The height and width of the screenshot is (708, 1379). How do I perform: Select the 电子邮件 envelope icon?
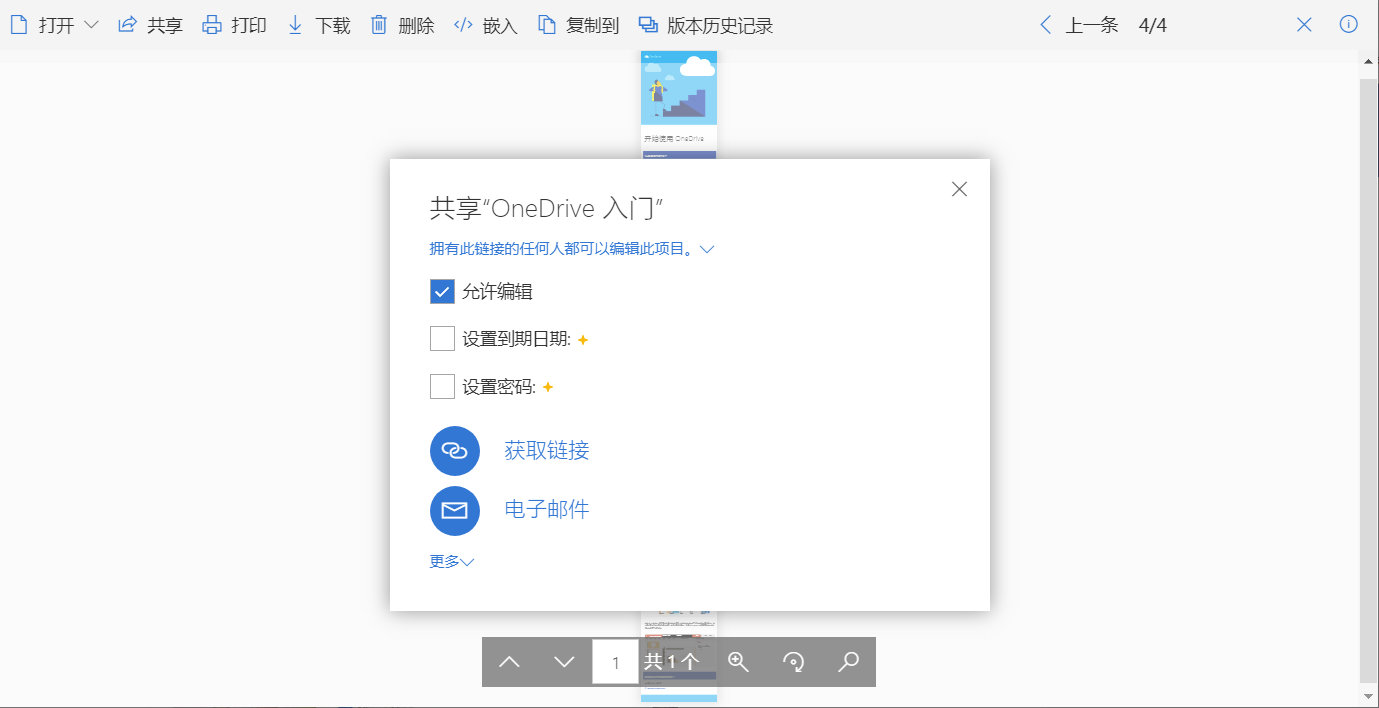(x=455, y=510)
